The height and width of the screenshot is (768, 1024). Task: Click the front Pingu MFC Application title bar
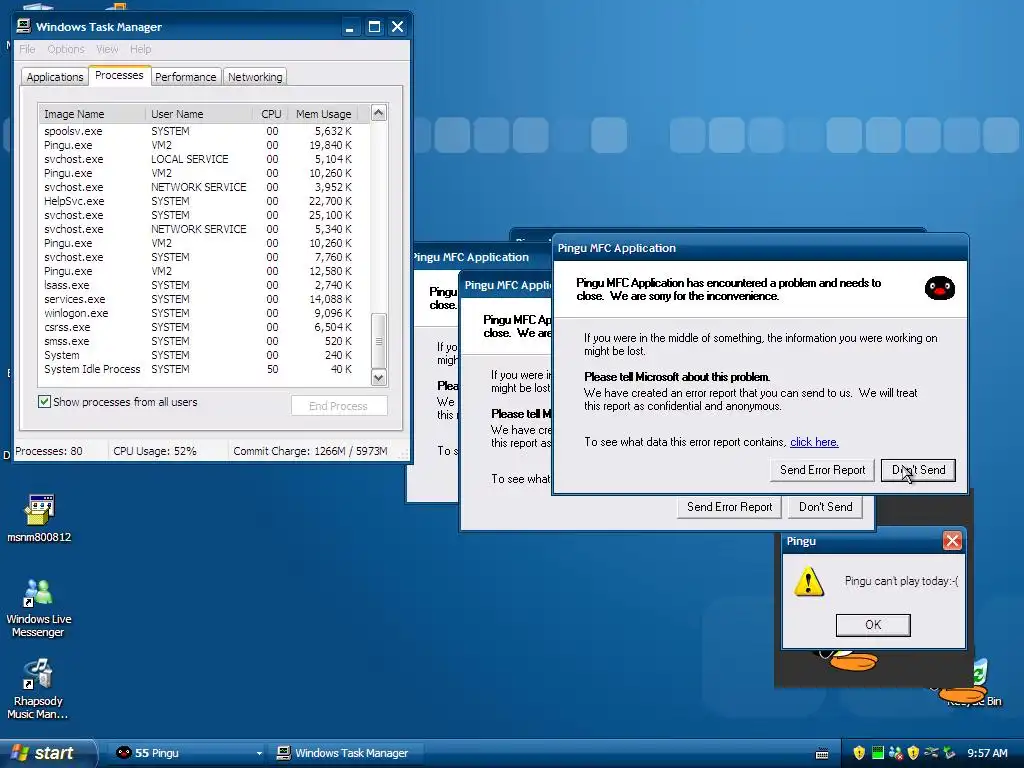coord(760,248)
